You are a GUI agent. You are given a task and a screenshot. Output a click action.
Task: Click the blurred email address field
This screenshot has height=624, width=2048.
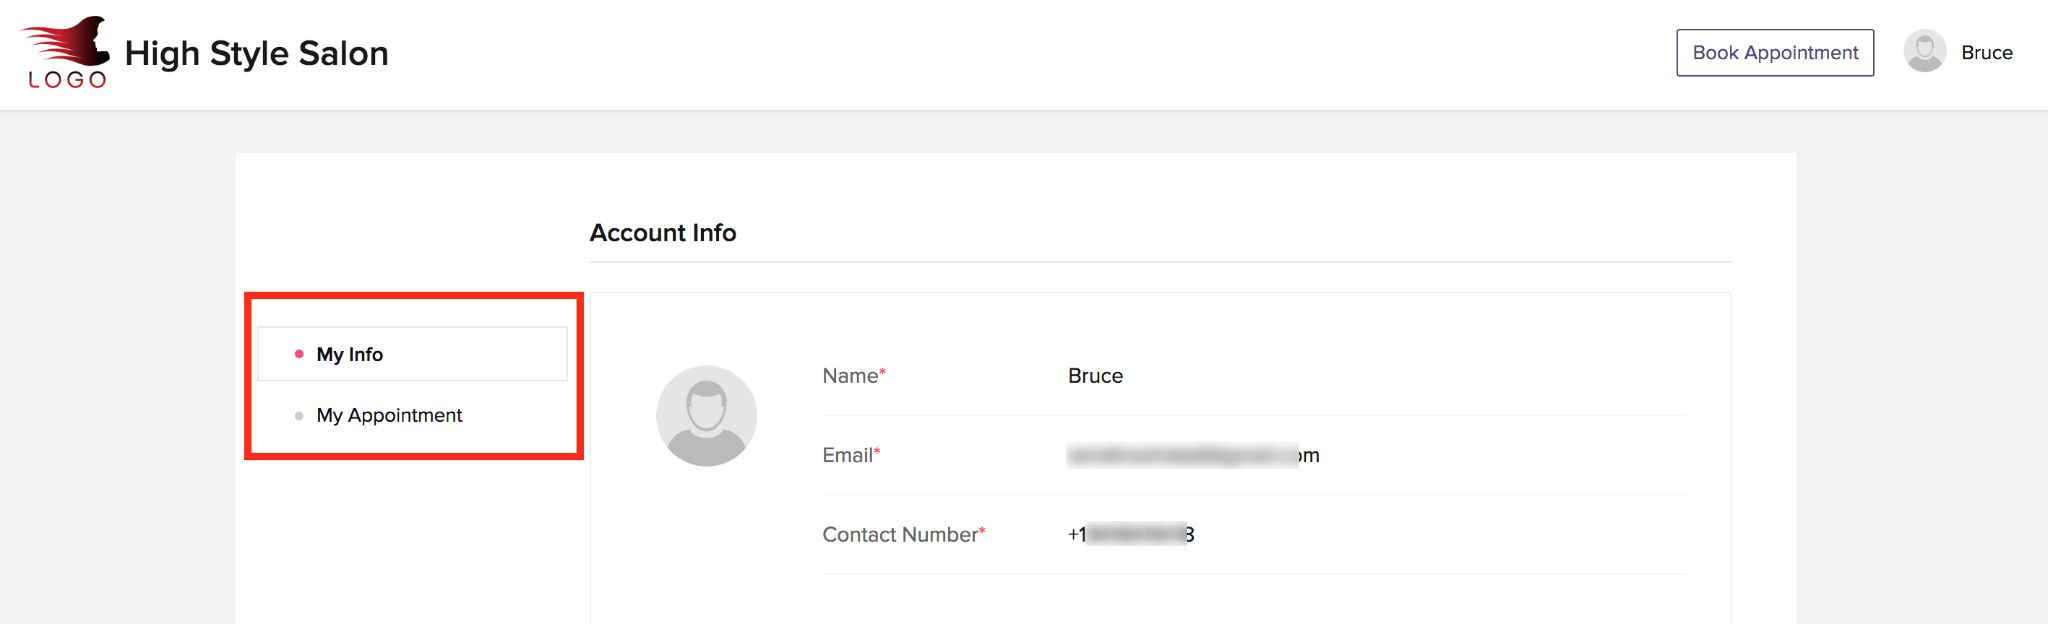click(x=1192, y=456)
